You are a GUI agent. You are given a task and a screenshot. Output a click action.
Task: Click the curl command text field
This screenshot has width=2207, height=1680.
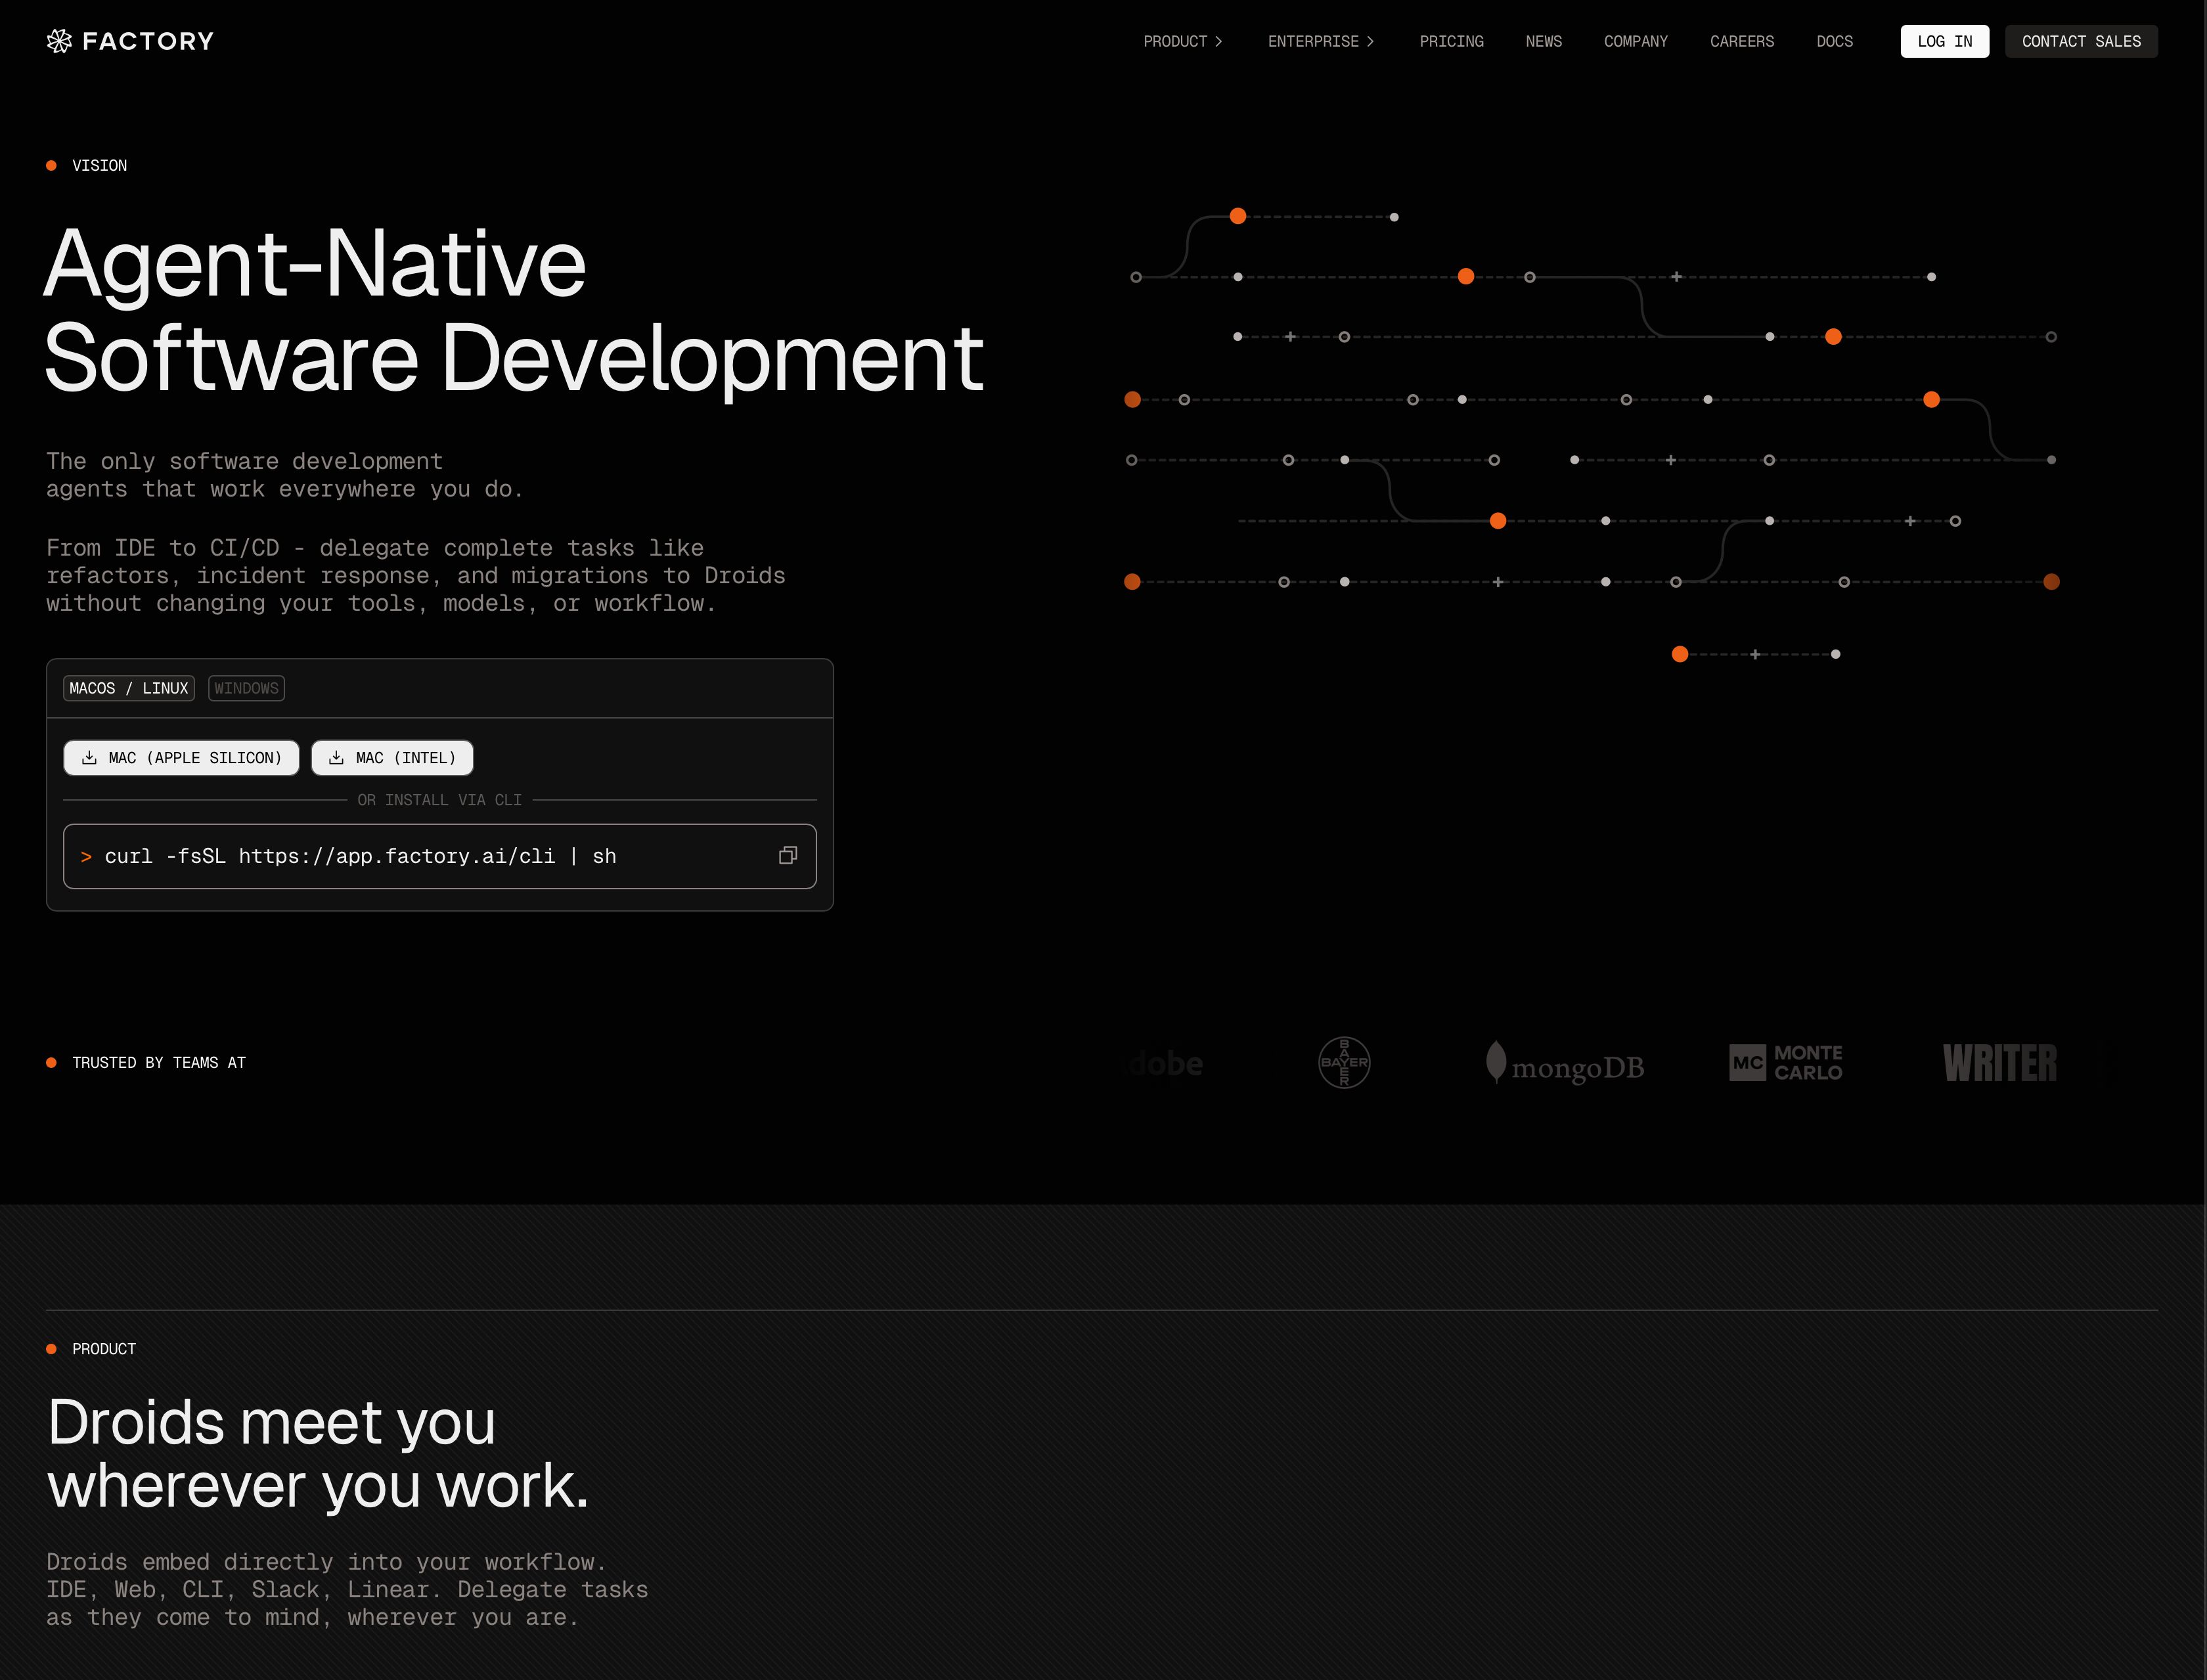coord(440,856)
